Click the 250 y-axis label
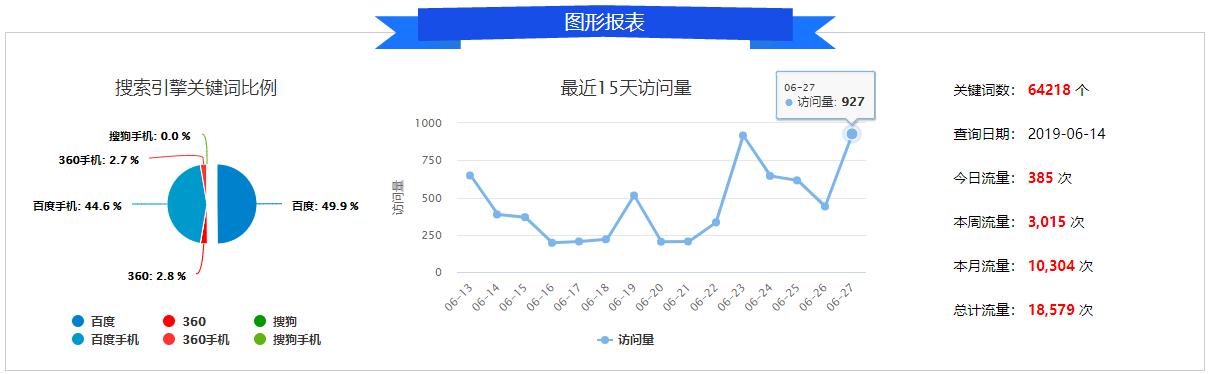The image size is (1210, 374). coord(431,235)
